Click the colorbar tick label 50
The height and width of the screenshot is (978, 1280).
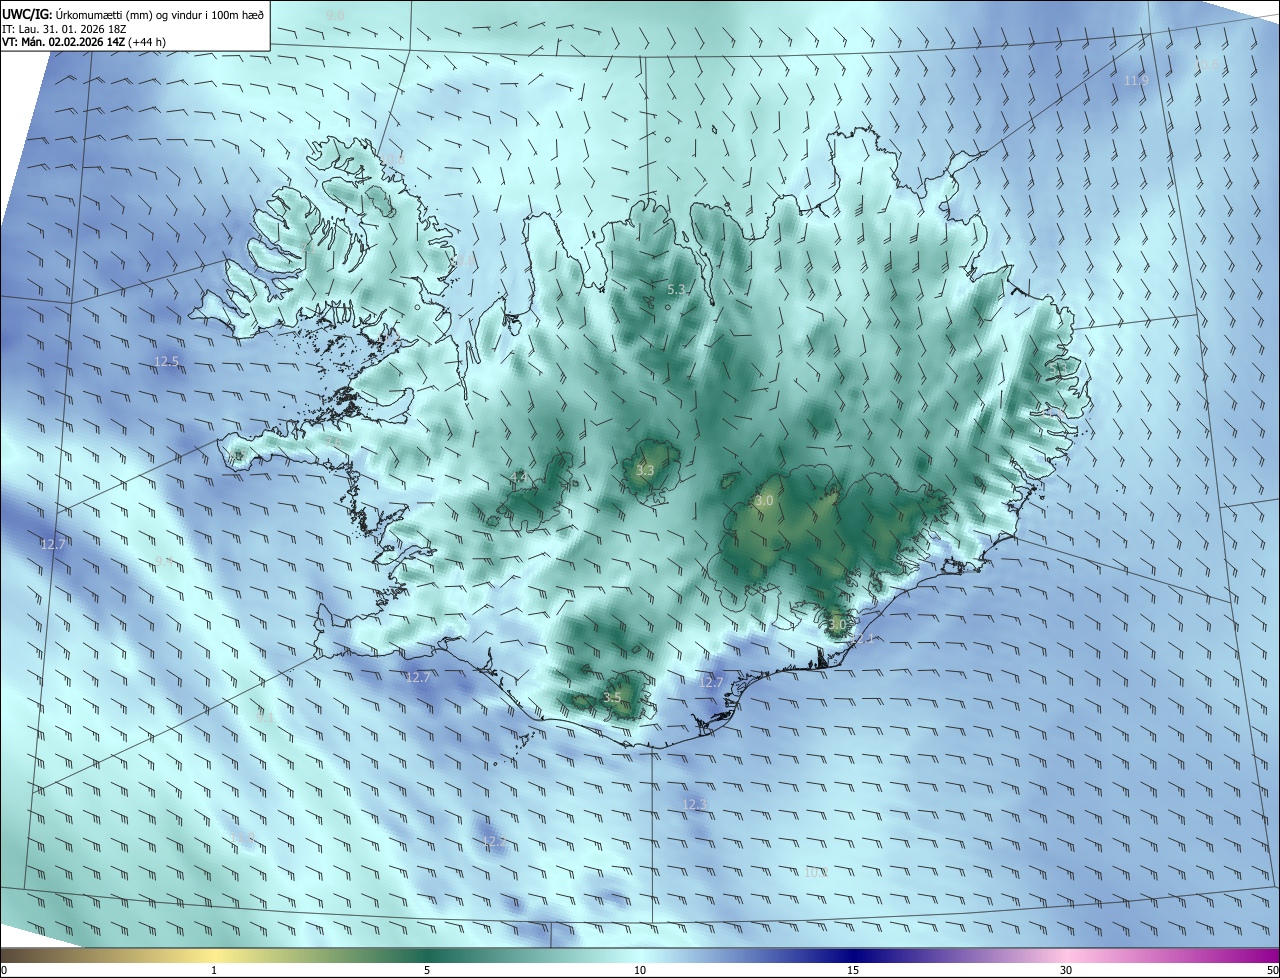pyautogui.click(x=1272, y=970)
